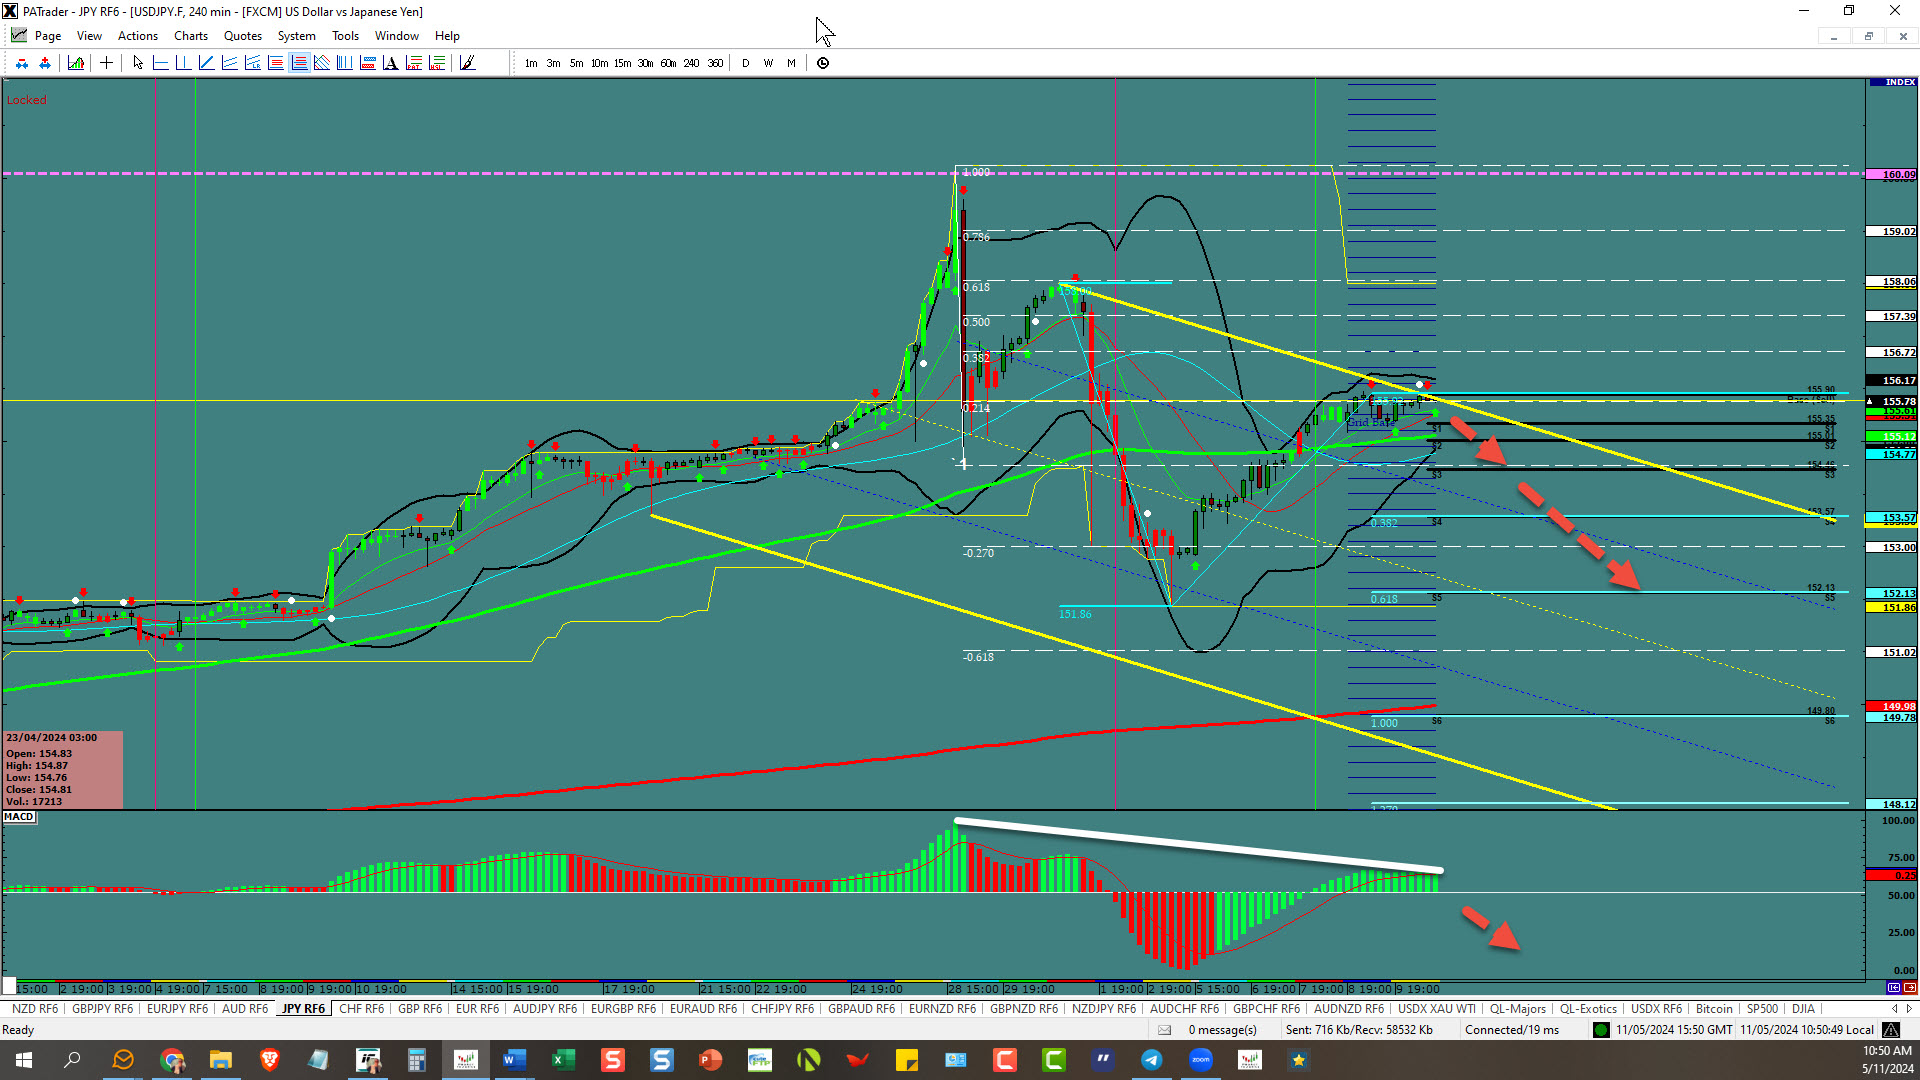Activate the crosshair cursor tool
The height and width of the screenshot is (1080, 1920).
106,63
